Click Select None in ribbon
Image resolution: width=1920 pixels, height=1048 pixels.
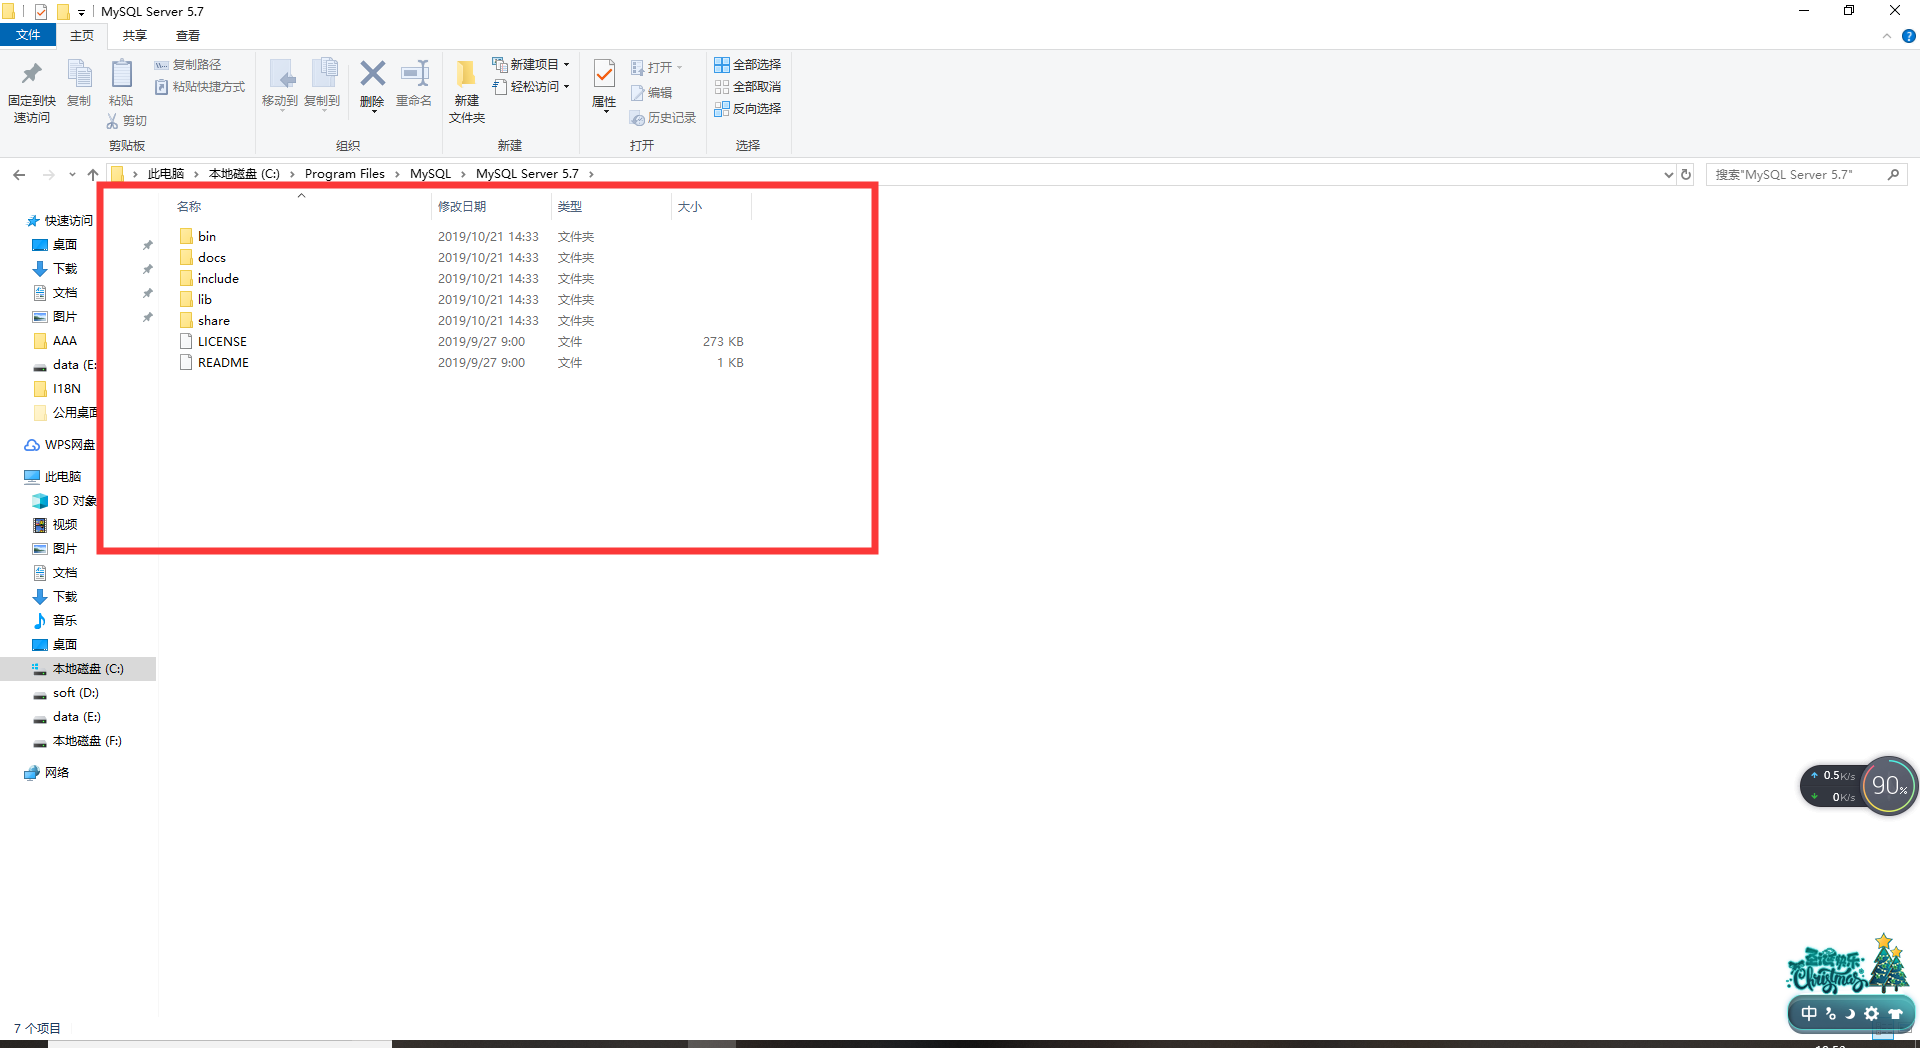747,87
